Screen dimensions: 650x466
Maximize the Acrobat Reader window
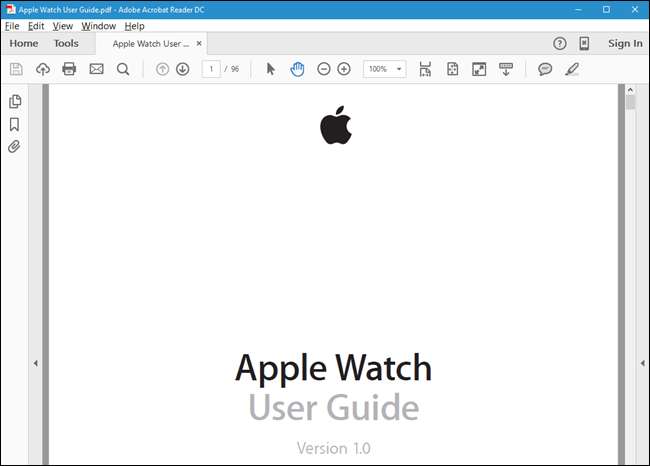click(x=606, y=10)
